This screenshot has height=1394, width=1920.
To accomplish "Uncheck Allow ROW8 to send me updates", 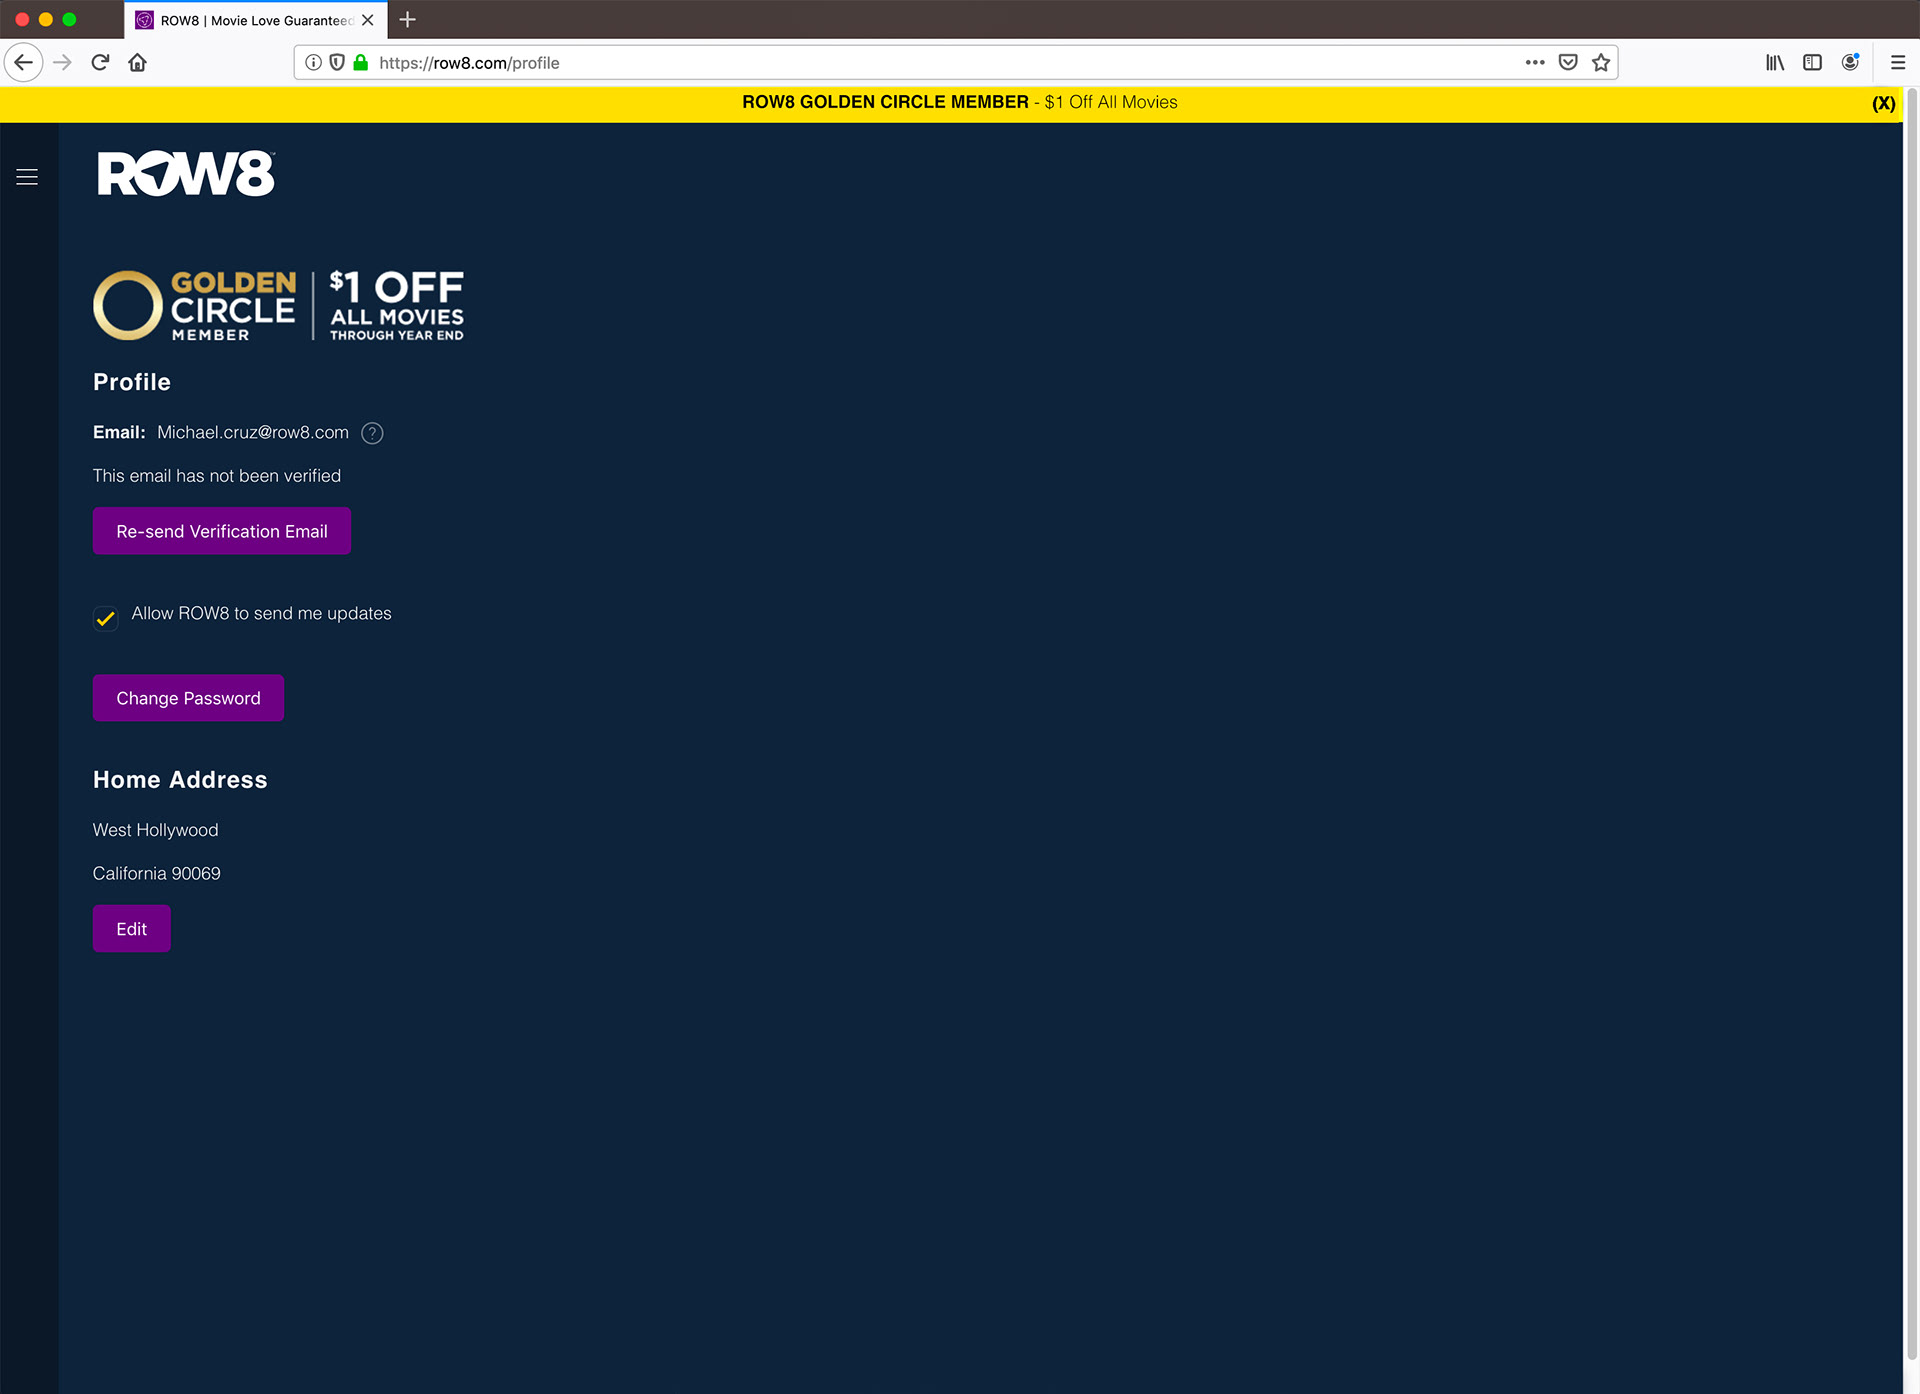I will click(105, 618).
